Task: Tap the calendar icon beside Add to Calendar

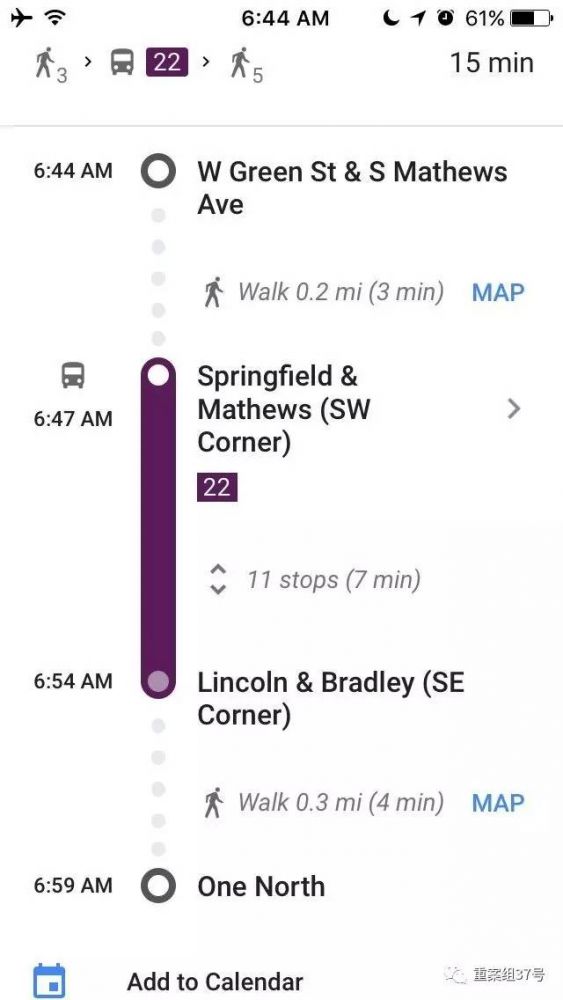Action: point(49,981)
